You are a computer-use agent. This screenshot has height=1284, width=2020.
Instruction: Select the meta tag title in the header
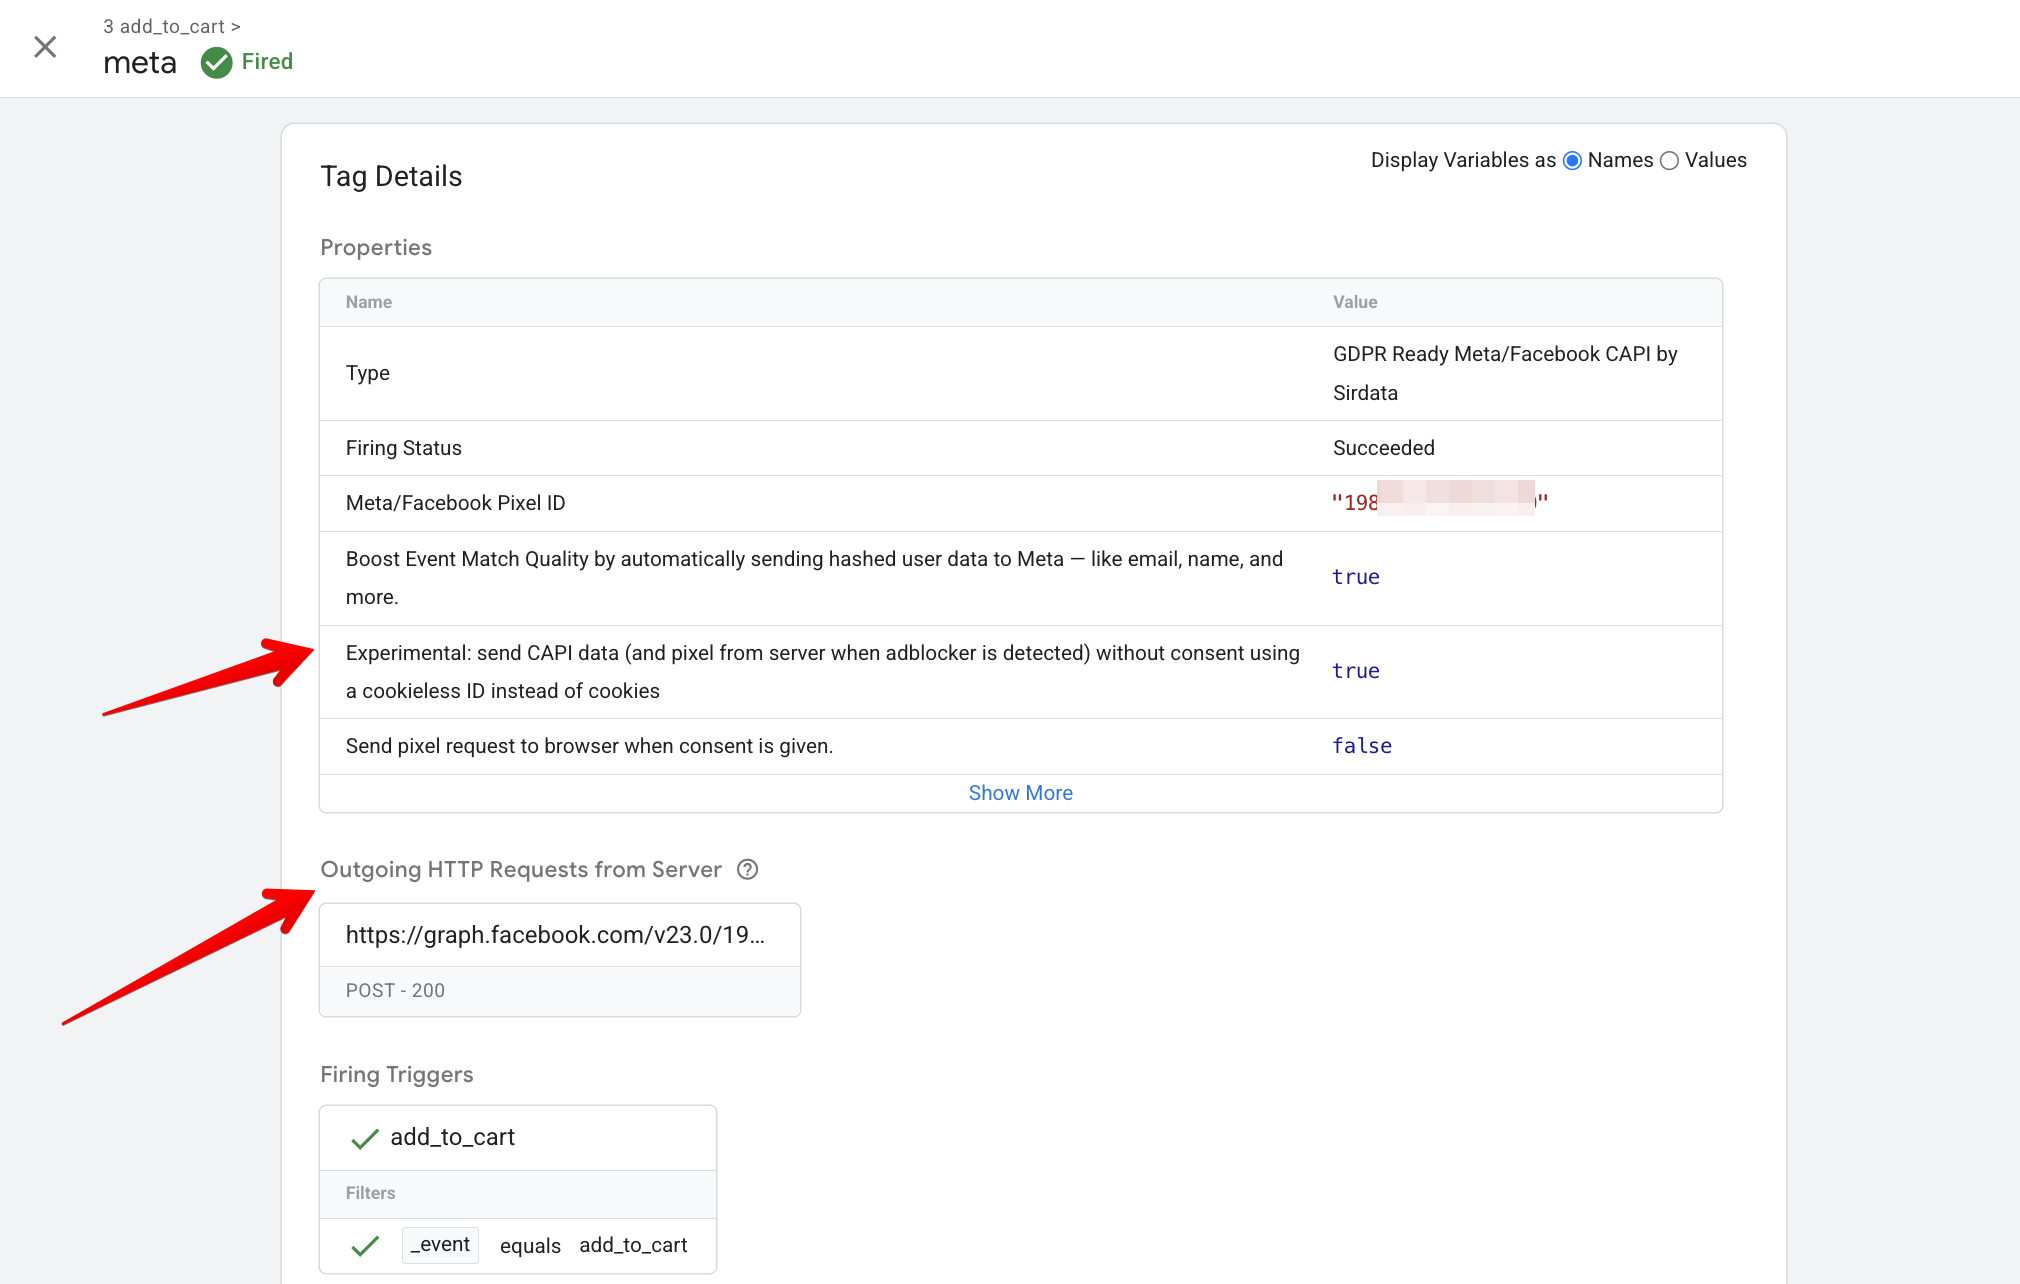(139, 62)
